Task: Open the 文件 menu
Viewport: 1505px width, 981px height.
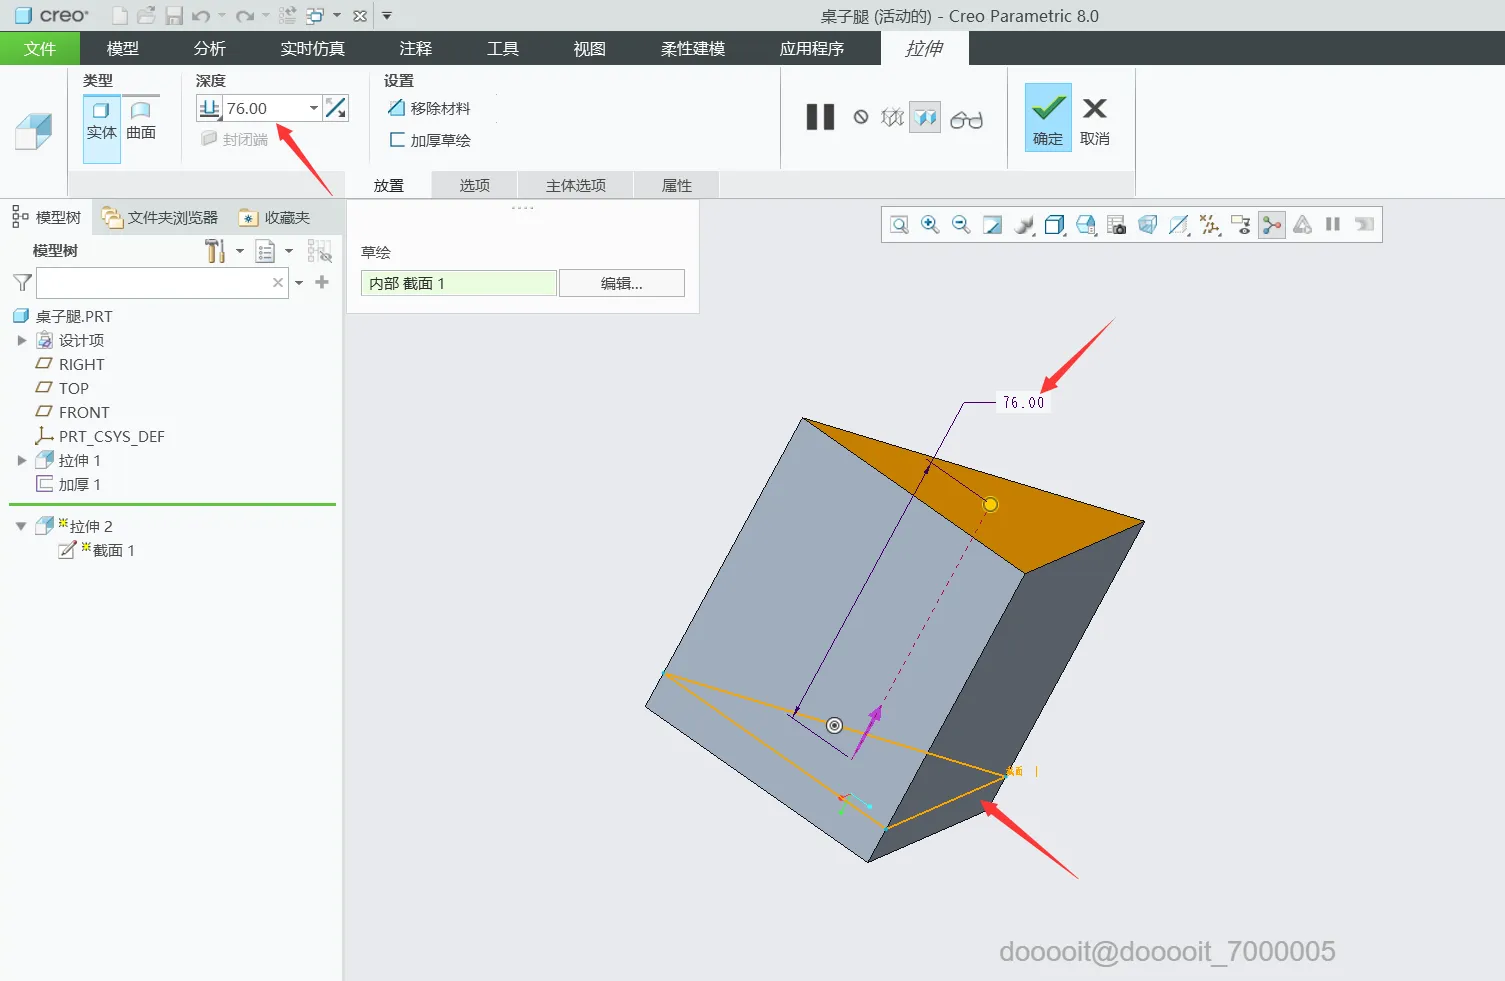Action: coord(40,48)
